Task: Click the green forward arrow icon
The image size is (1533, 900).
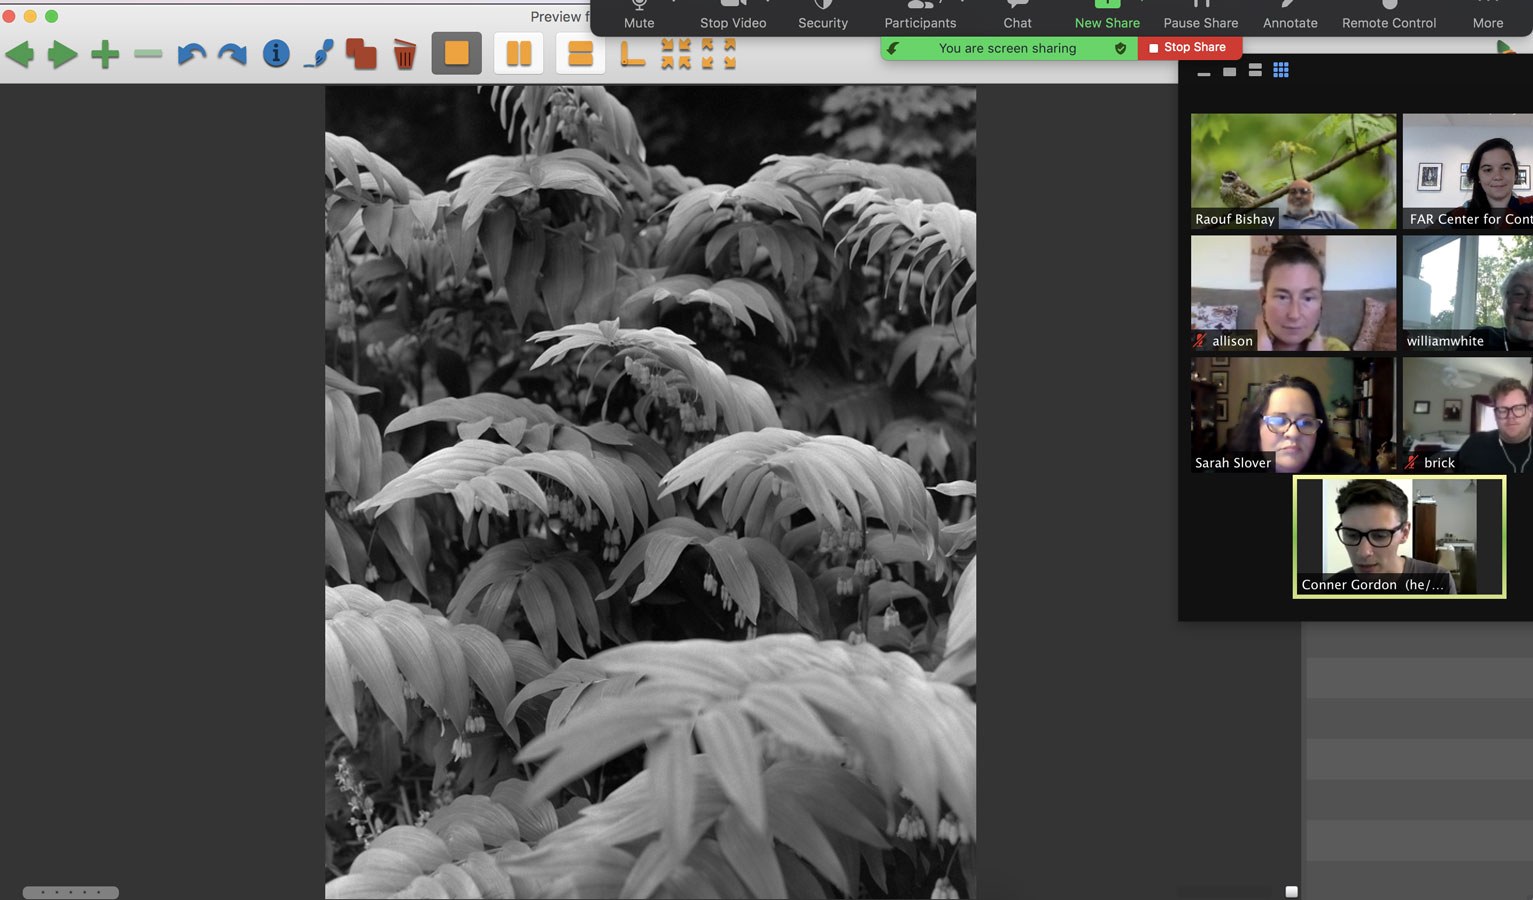Action: (x=62, y=54)
